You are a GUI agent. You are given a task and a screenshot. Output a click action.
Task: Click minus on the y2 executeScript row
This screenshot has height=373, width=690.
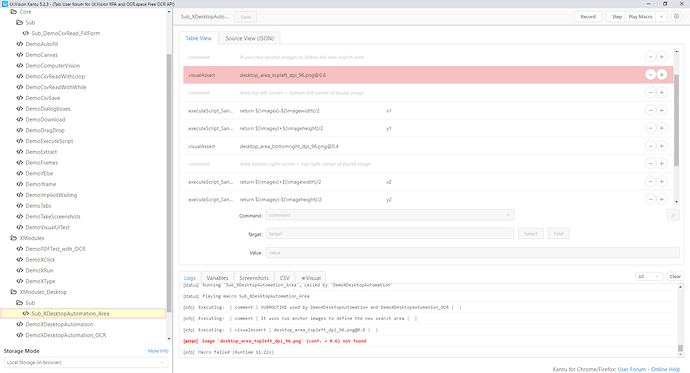tap(650, 199)
